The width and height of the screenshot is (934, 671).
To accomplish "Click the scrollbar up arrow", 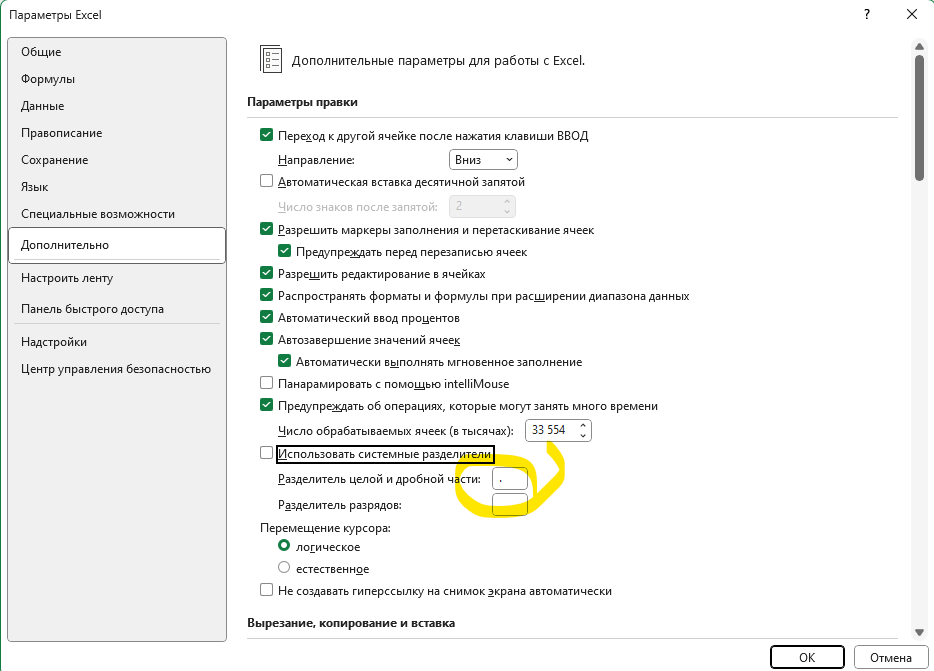I will 920,47.
